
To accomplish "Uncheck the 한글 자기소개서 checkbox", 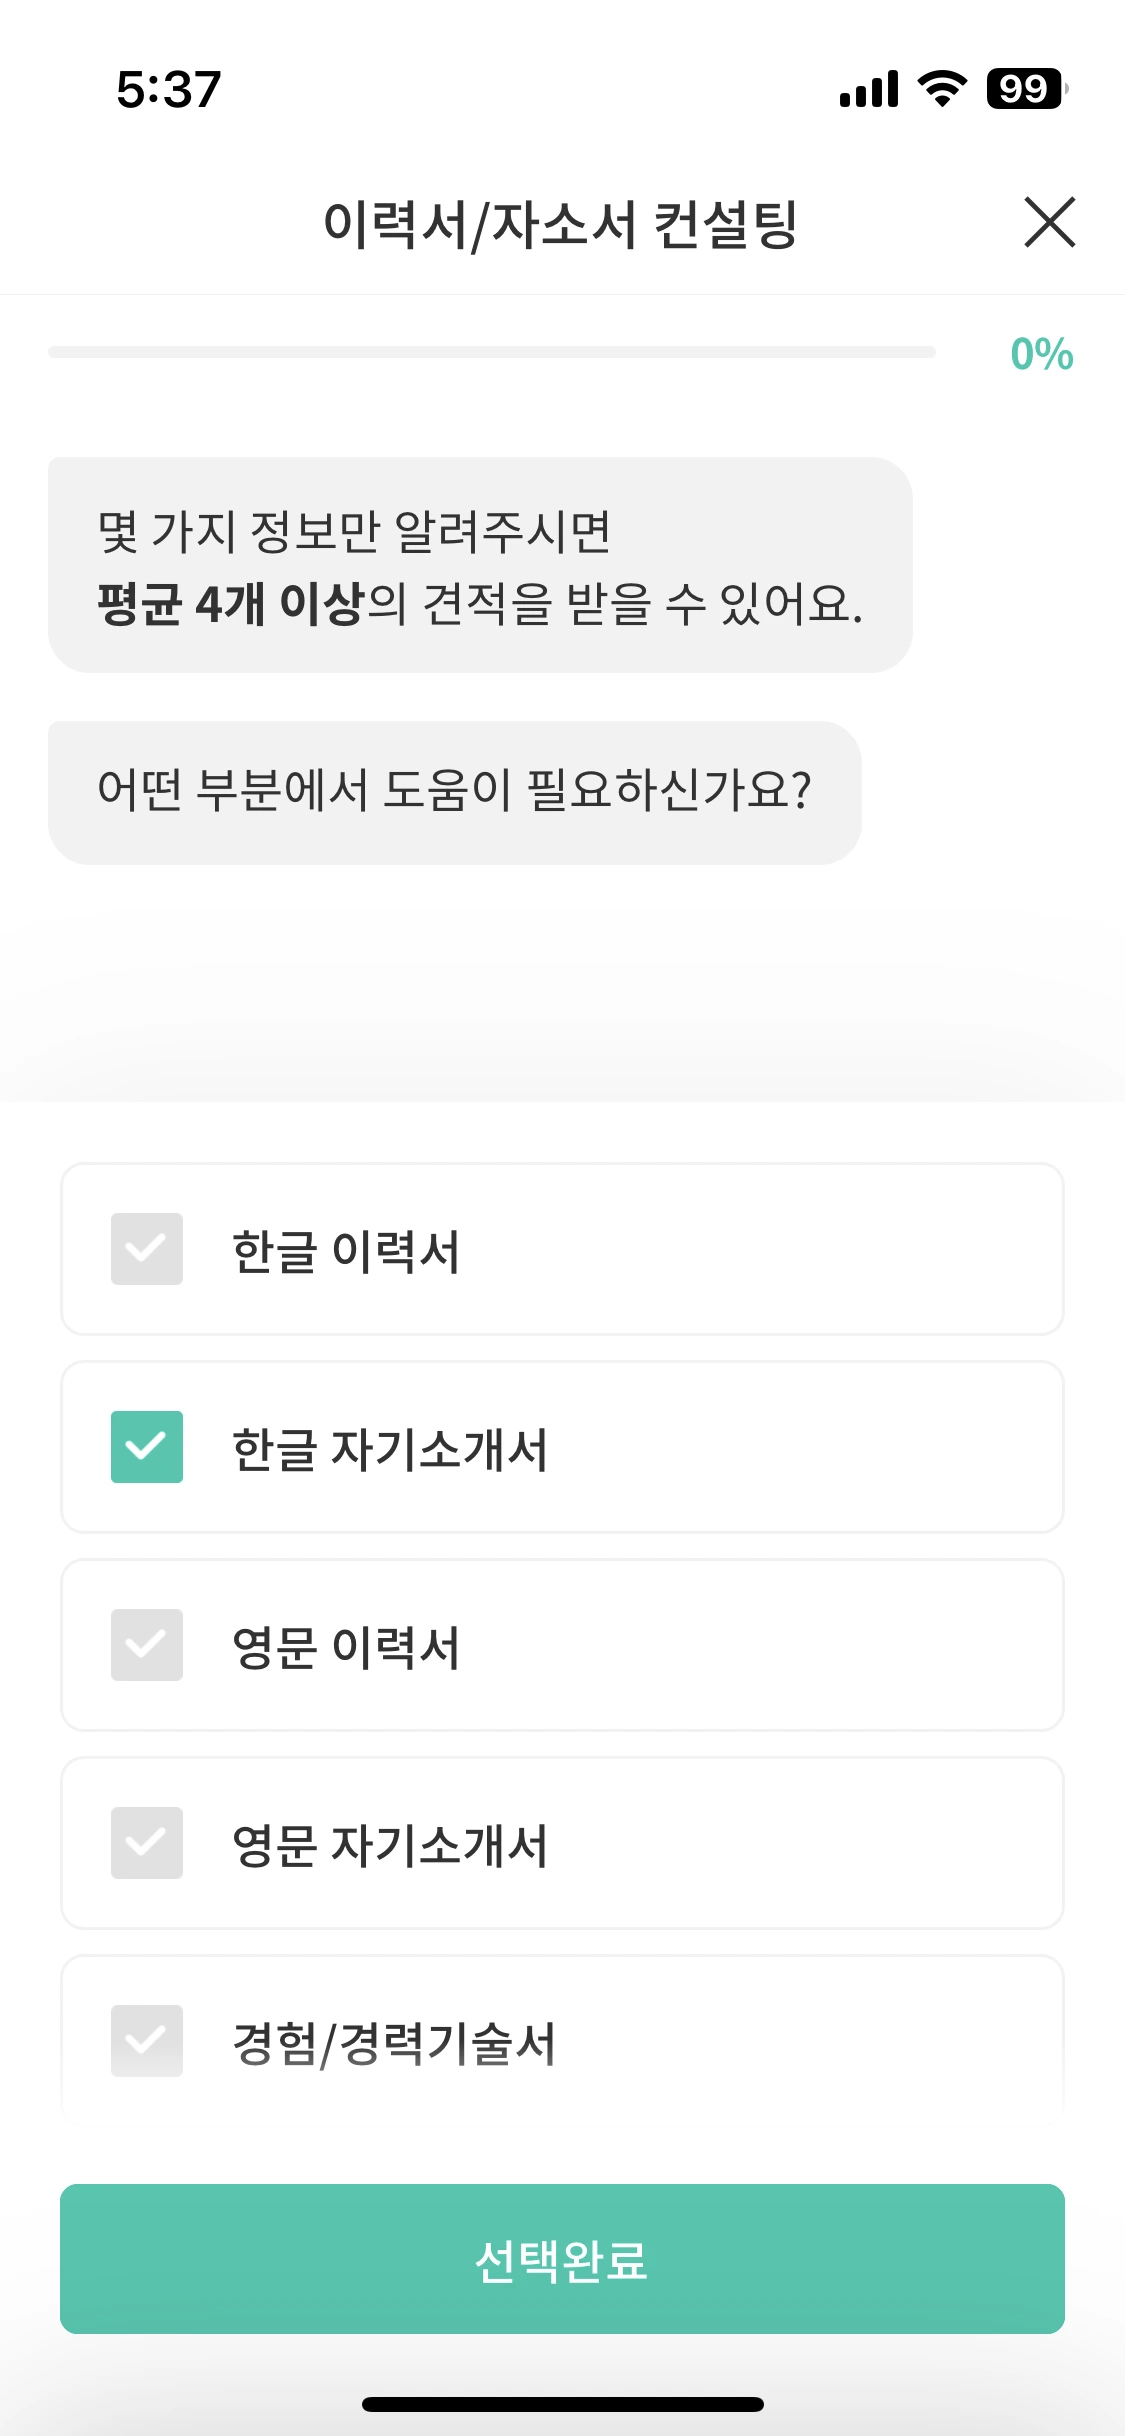I will click(x=147, y=1447).
